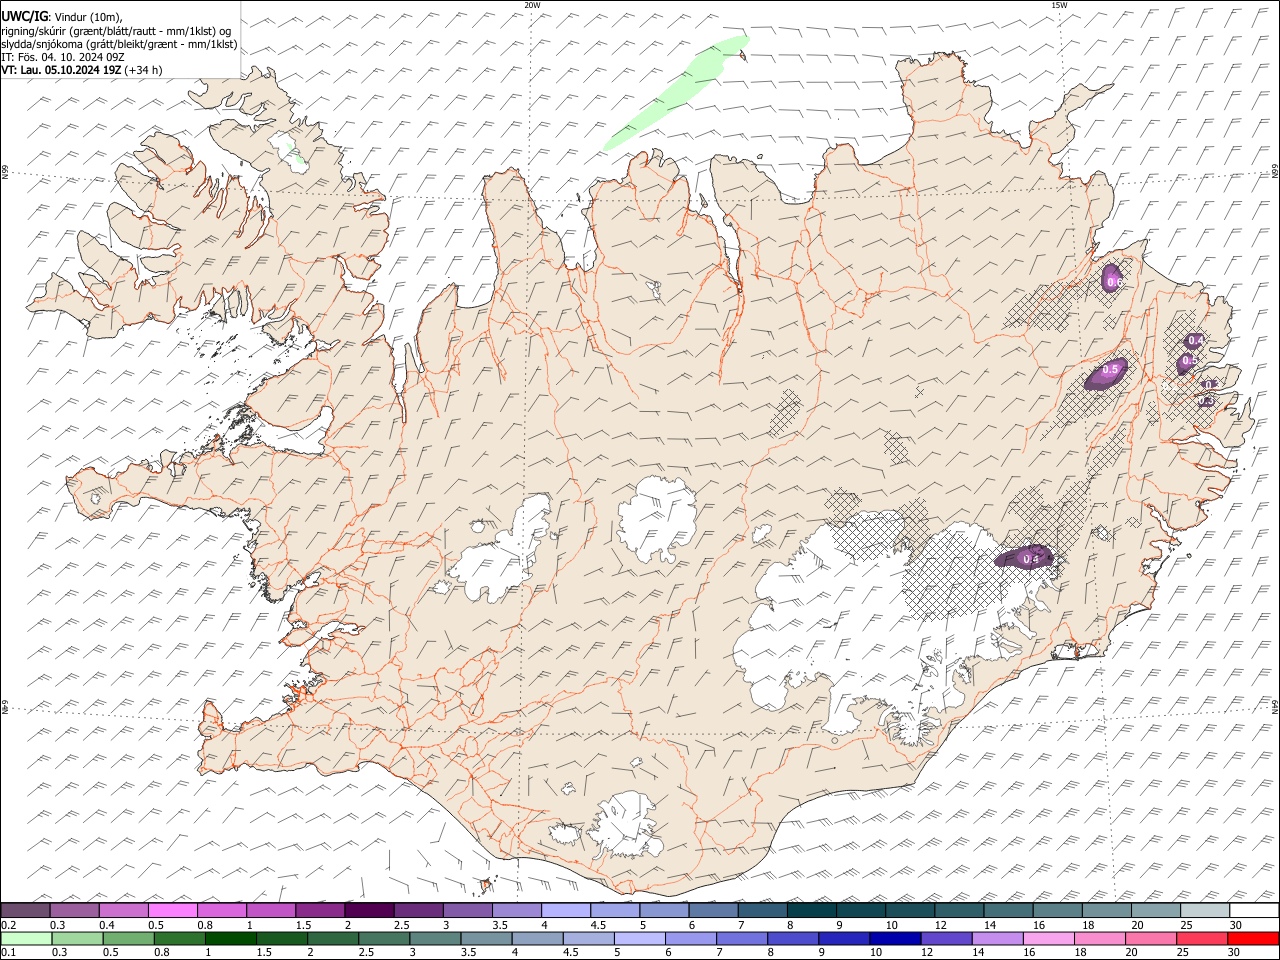Click the light pink 16 rain scale swatch
Viewport: 1280px width, 960px height.
click(x=1049, y=938)
